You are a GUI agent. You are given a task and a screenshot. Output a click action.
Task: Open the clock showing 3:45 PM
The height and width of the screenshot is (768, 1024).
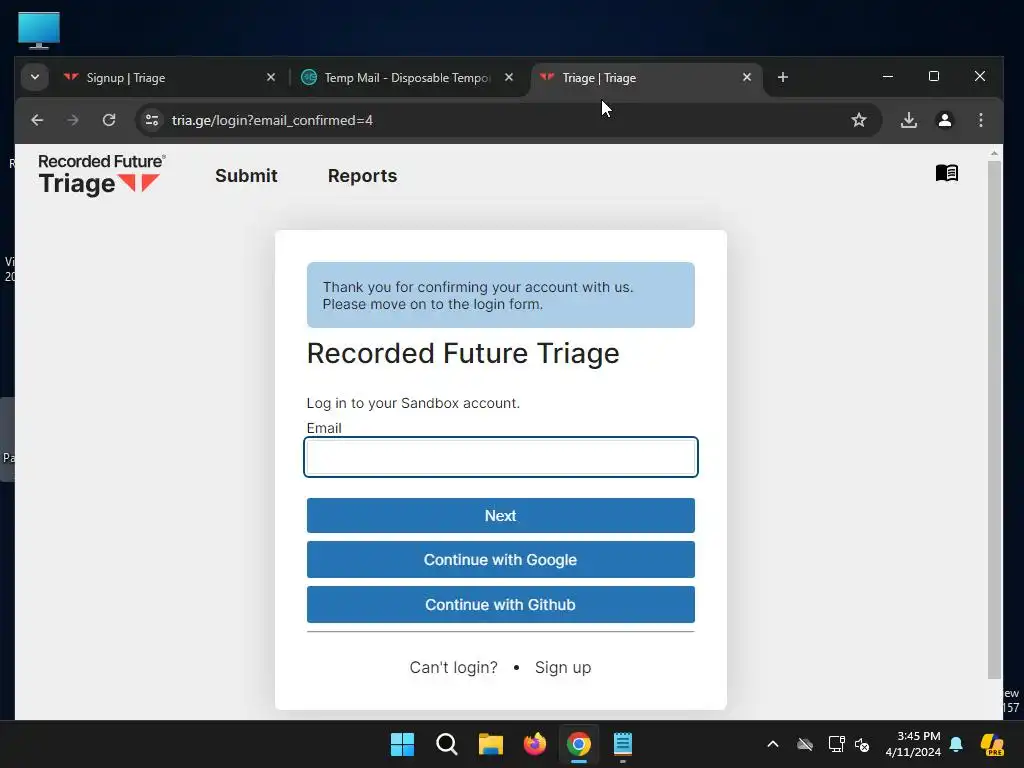(x=913, y=744)
